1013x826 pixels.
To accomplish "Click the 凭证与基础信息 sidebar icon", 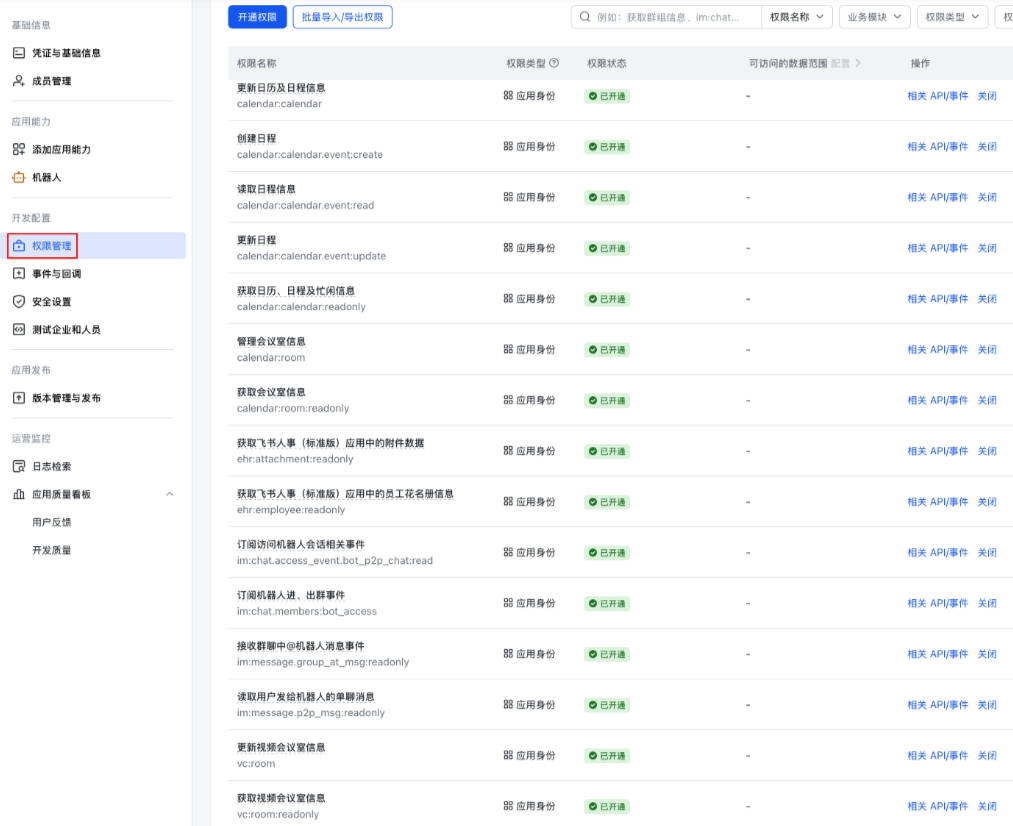I will pos(19,53).
